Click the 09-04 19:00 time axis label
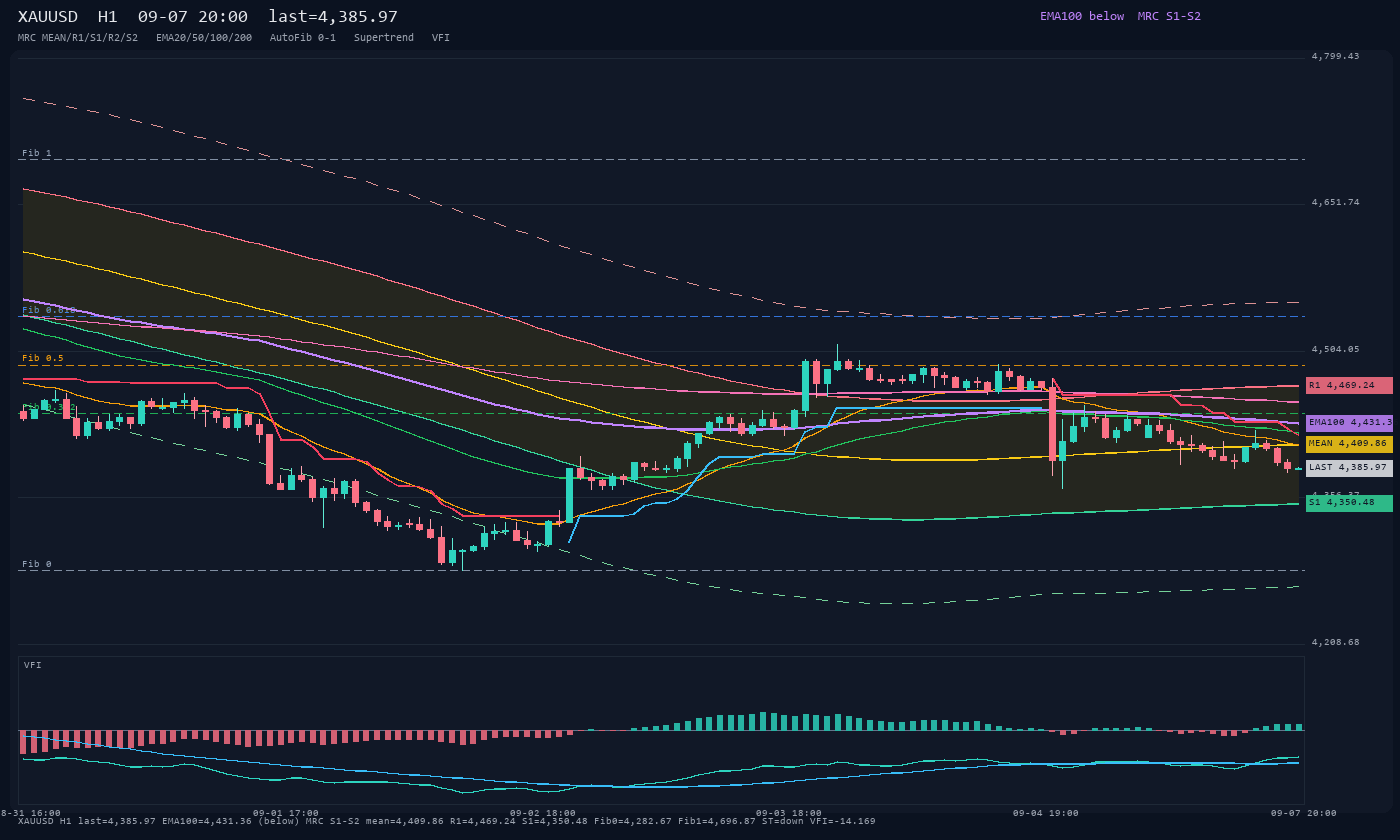The height and width of the screenshot is (840, 1400). (1045, 813)
